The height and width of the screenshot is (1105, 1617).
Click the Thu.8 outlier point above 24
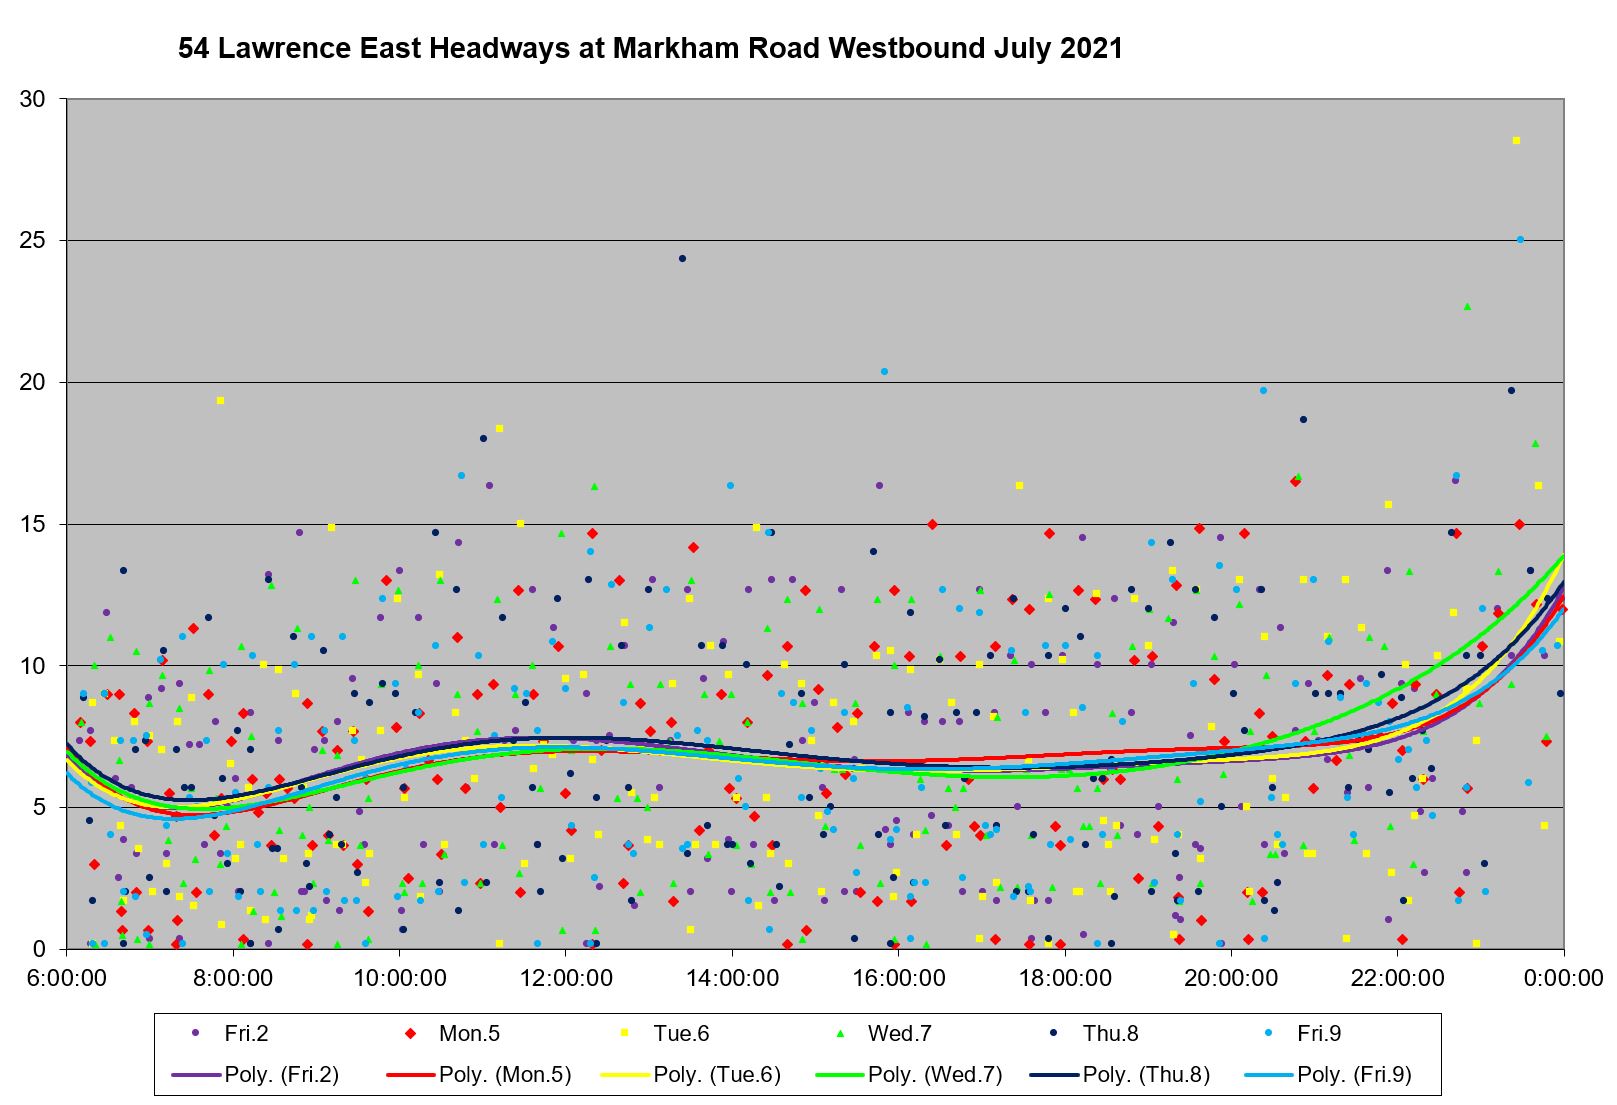pos(683,259)
